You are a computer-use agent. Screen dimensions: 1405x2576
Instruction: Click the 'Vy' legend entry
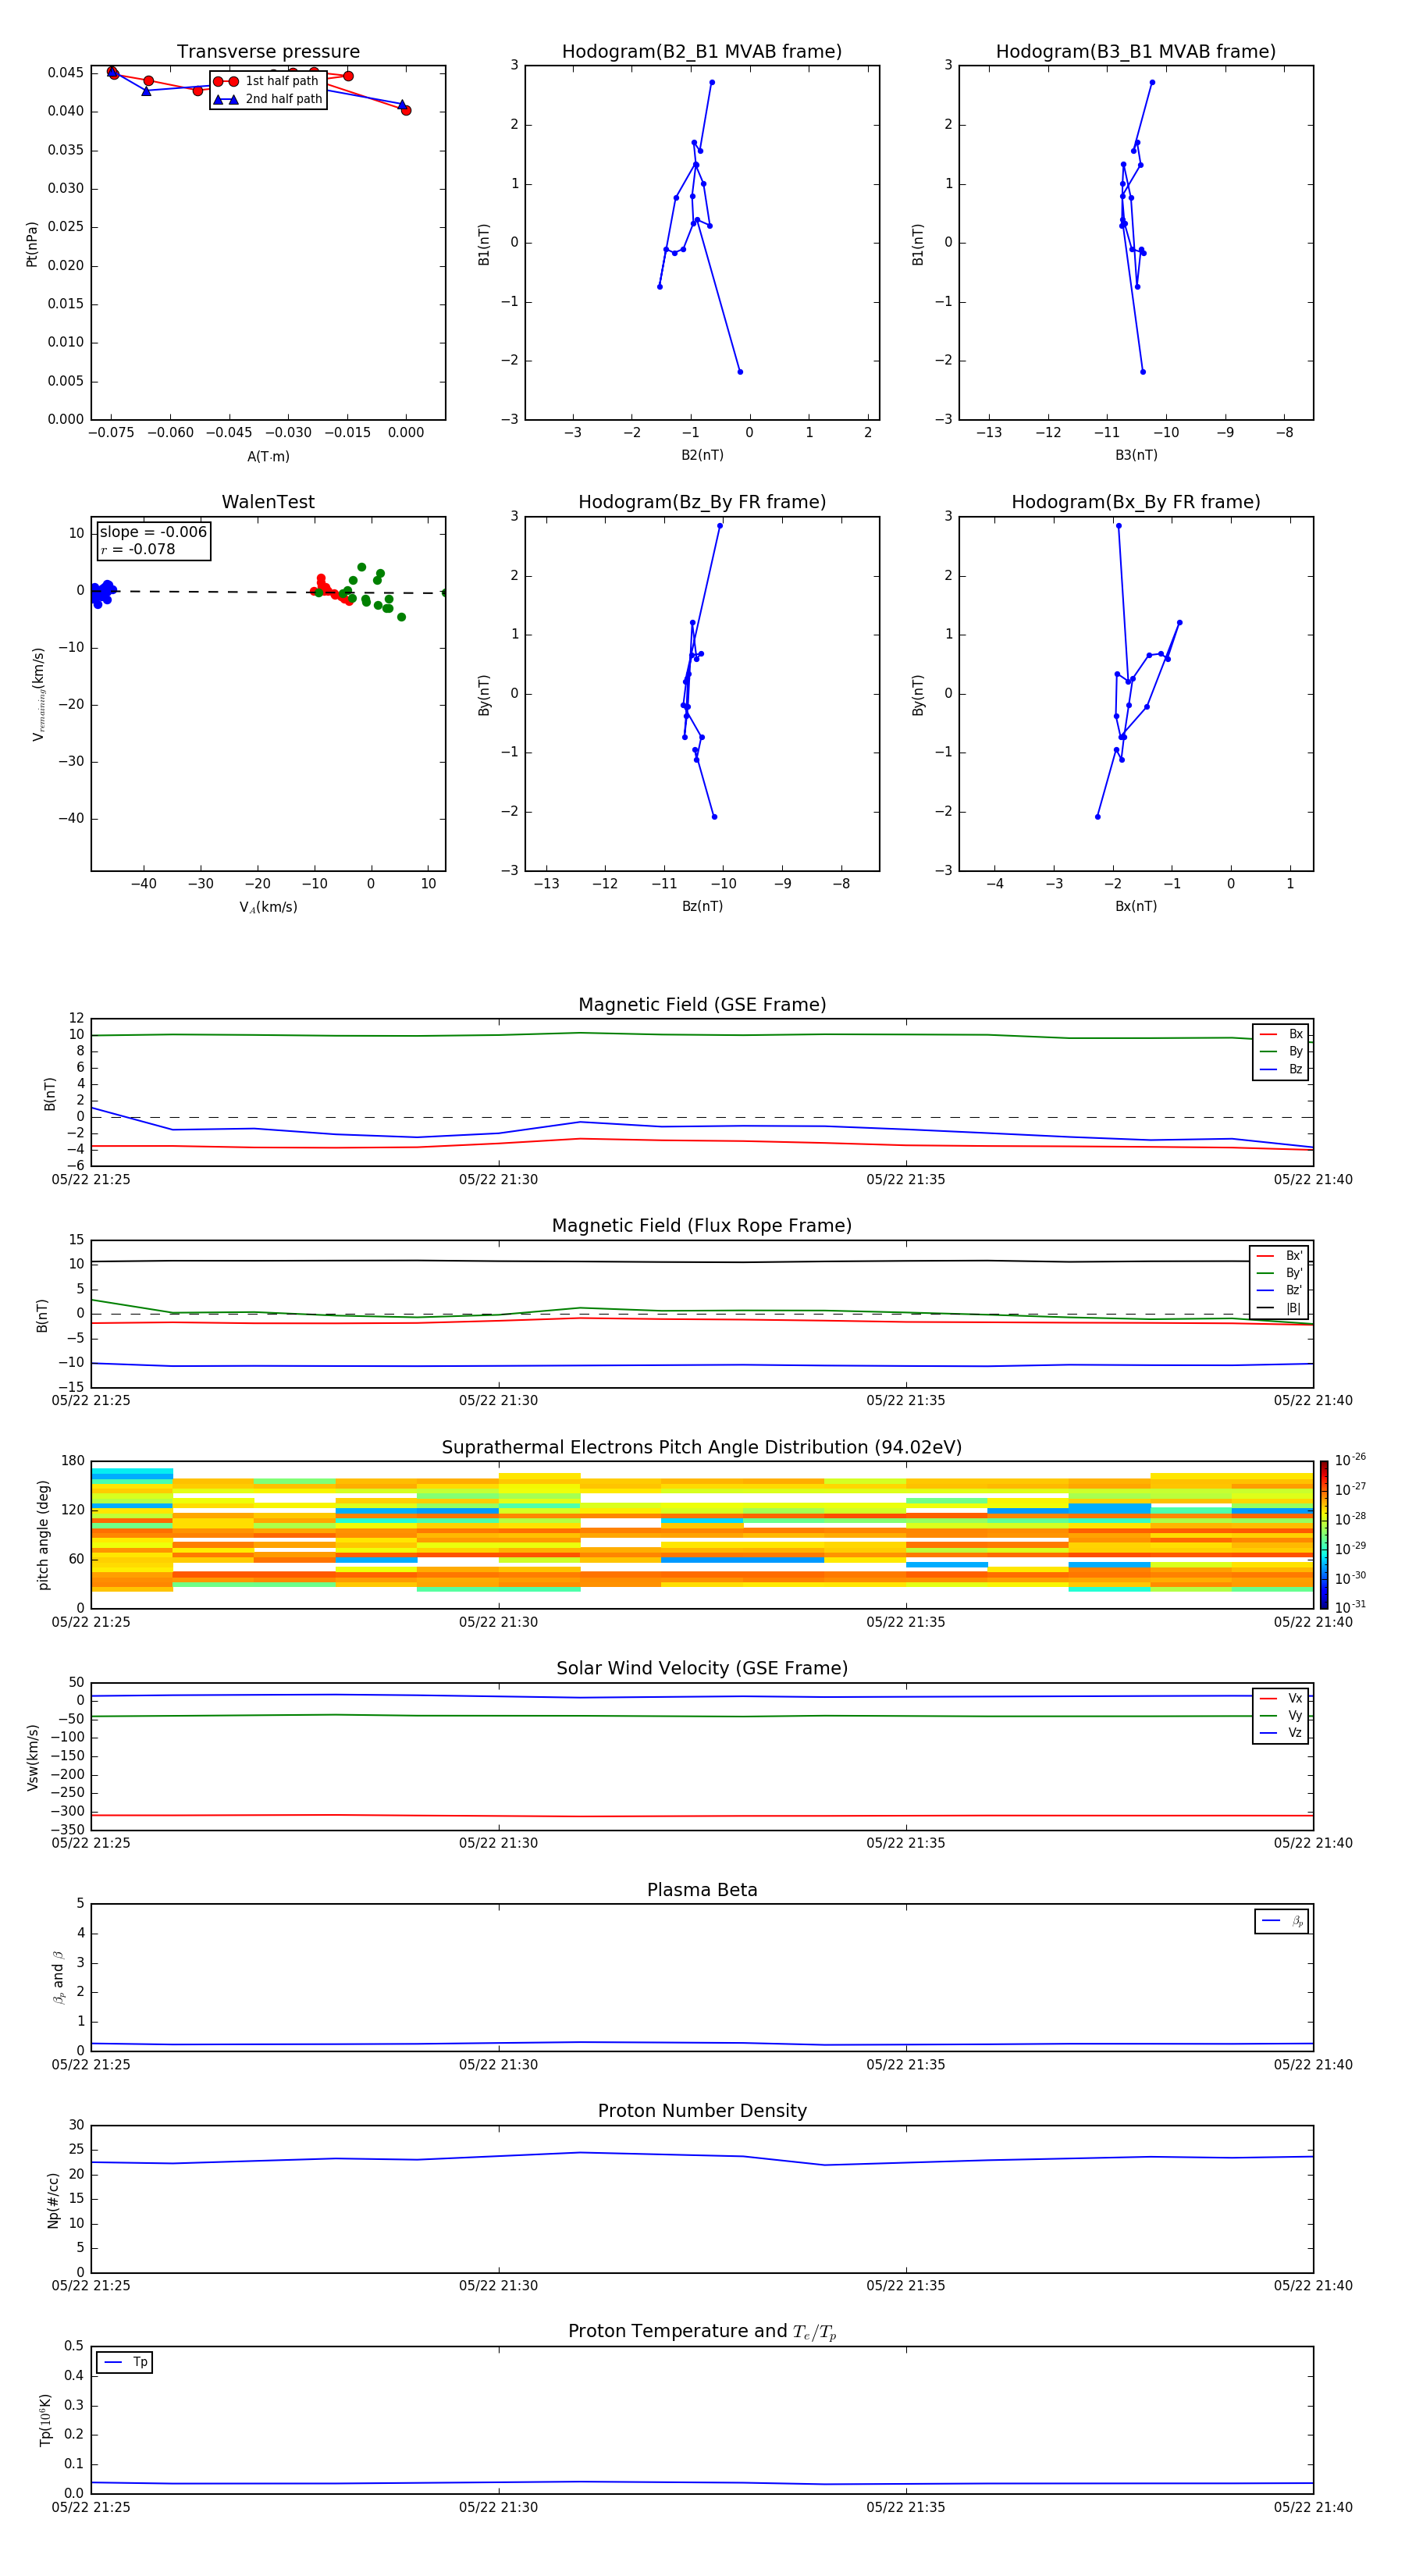tap(1282, 1715)
